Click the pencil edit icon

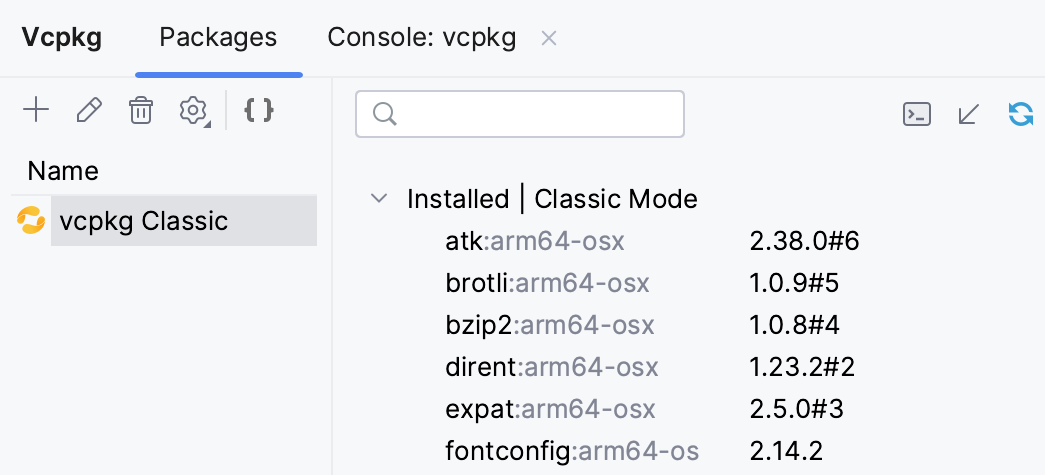(89, 110)
